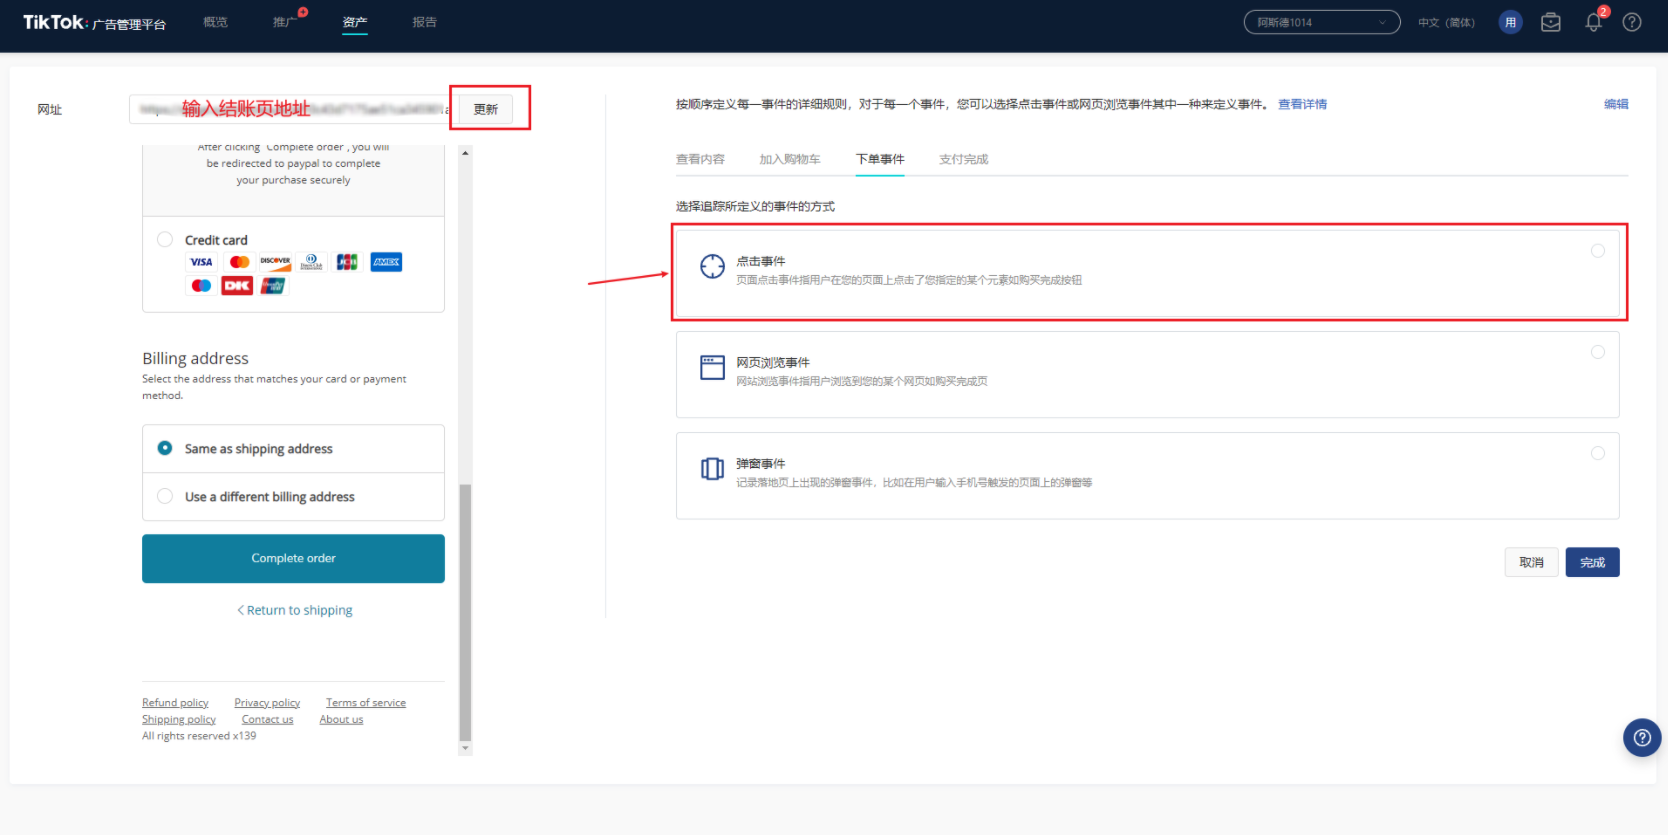Click the floating help button at bottom right

point(1641,738)
